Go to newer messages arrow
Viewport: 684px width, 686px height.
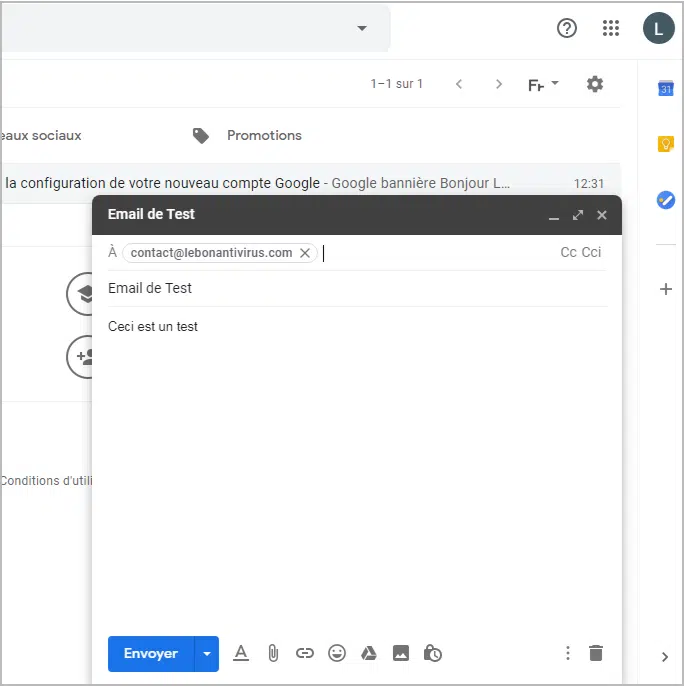[459, 84]
